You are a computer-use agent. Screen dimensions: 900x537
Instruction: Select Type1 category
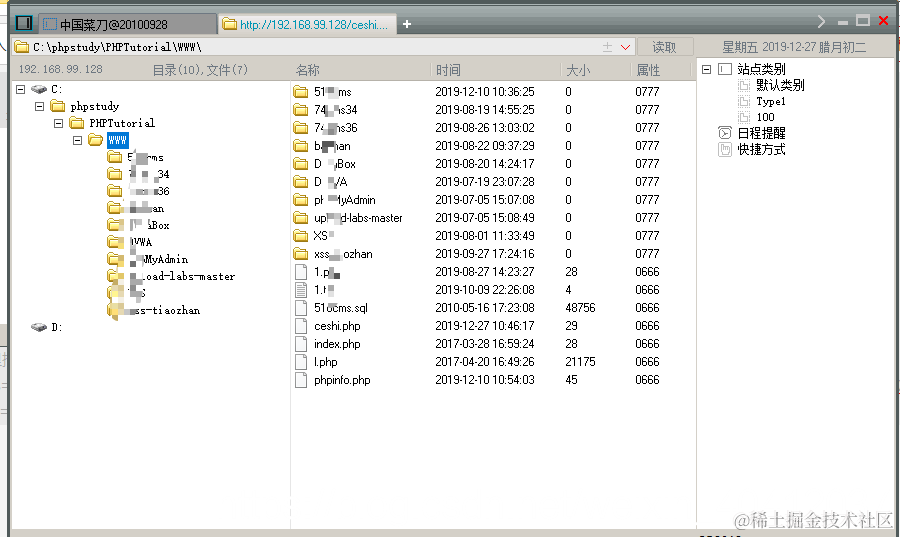pyautogui.click(x=770, y=102)
